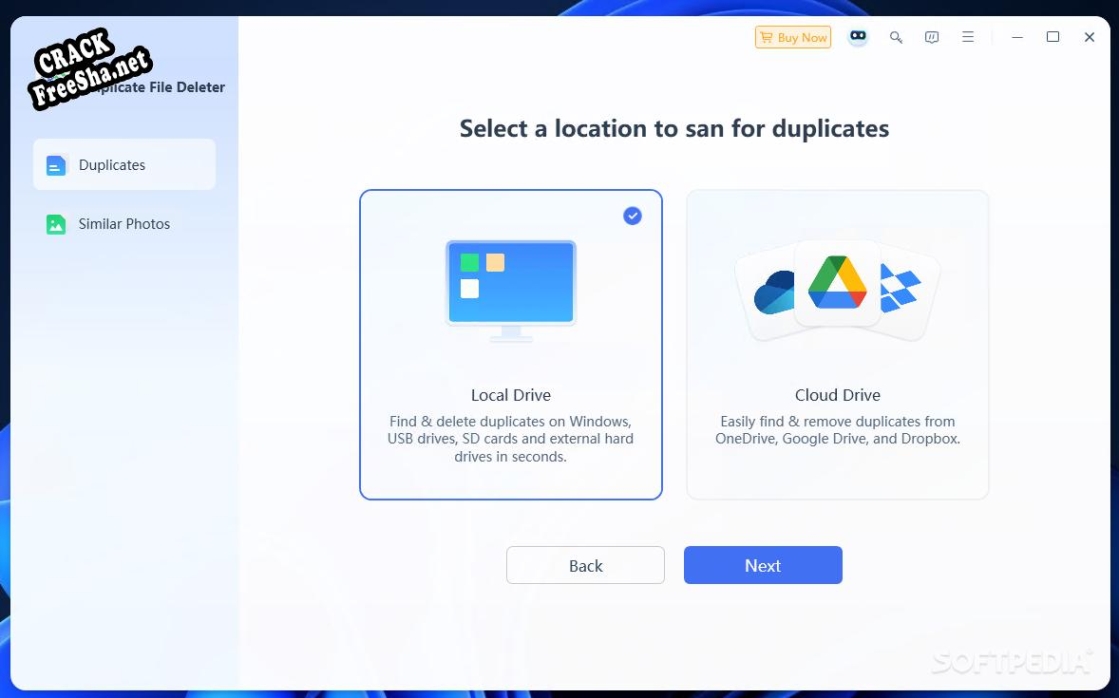Image resolution: width=1119 pixels, height=698 pixels.
Task: Click the Buy Now button
Action: point(792,37)
